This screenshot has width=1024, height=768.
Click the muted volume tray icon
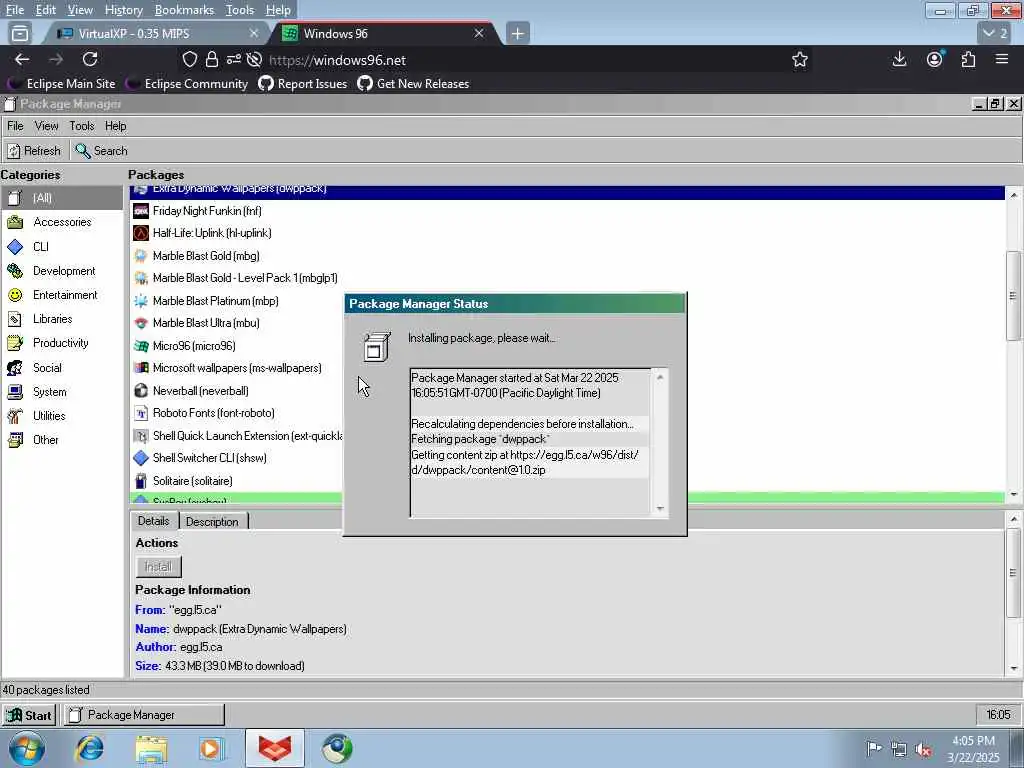coord(923,750)
